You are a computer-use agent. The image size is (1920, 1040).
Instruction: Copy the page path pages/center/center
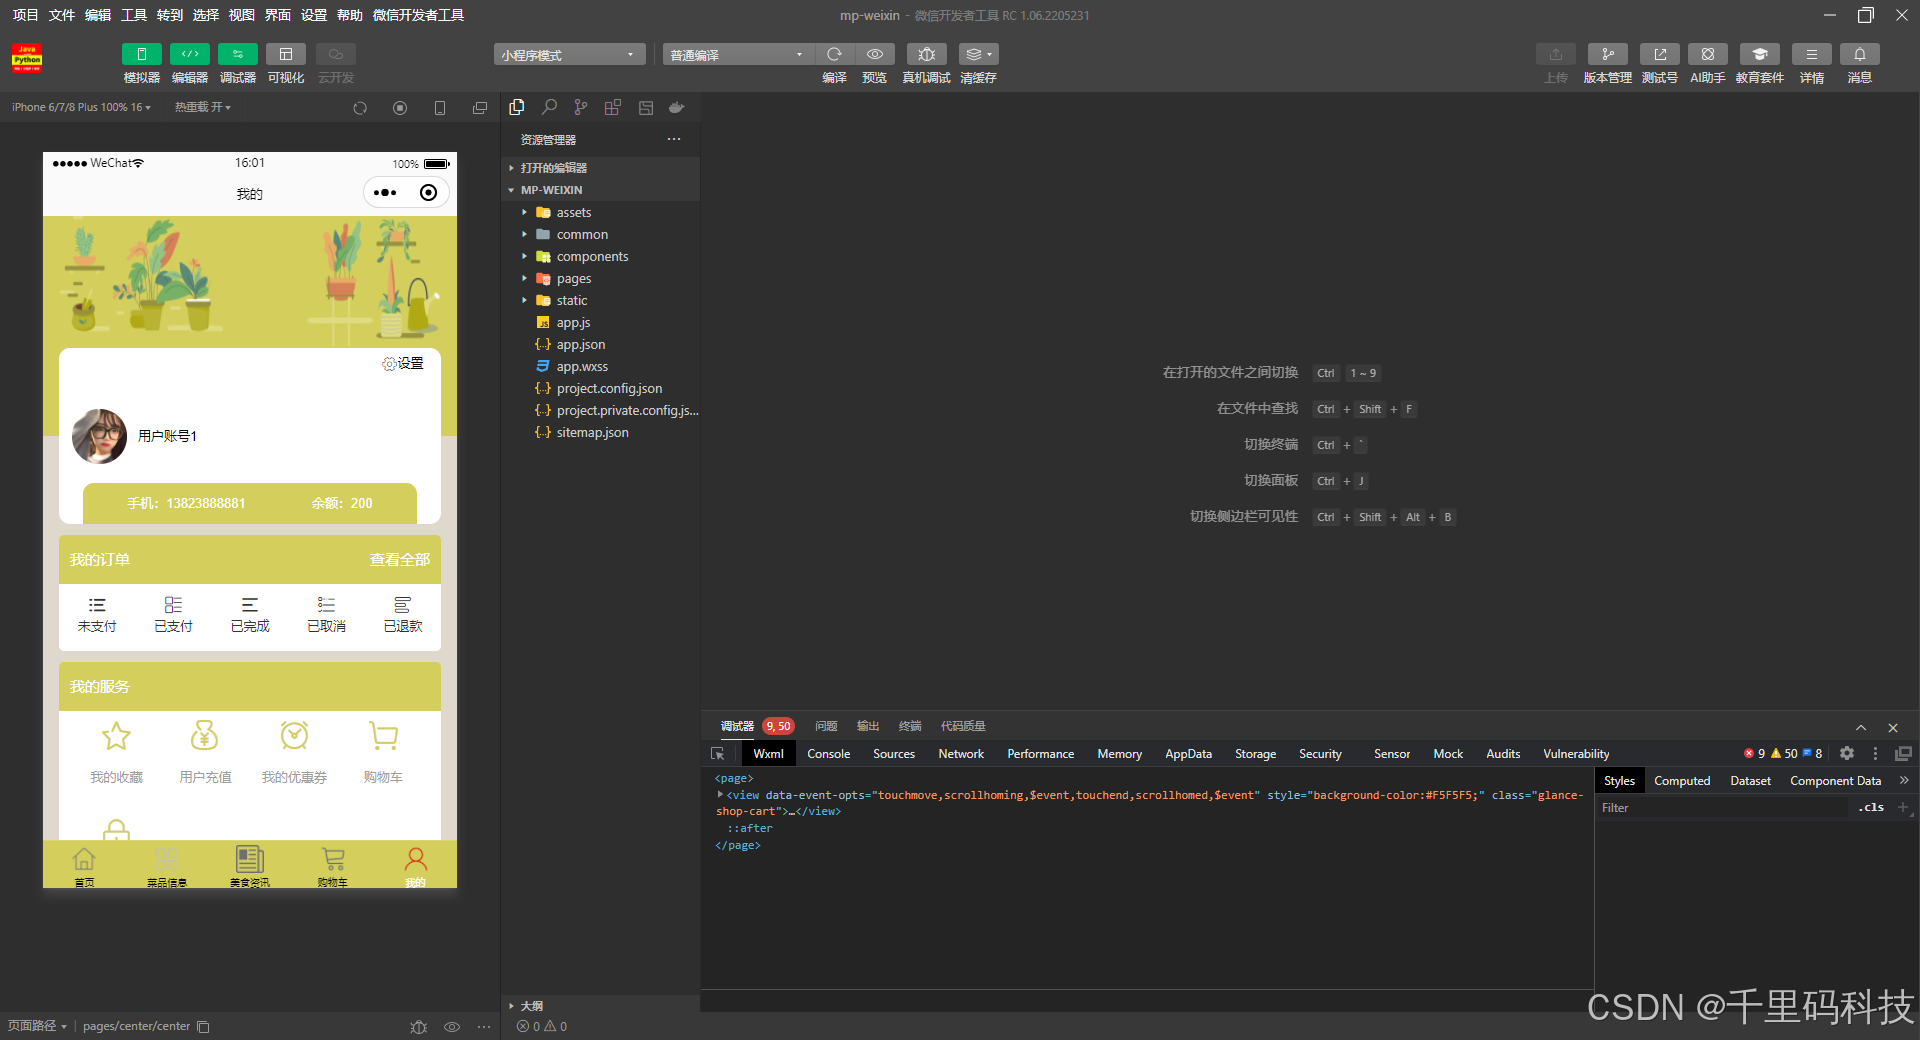tap(203, 1027)
